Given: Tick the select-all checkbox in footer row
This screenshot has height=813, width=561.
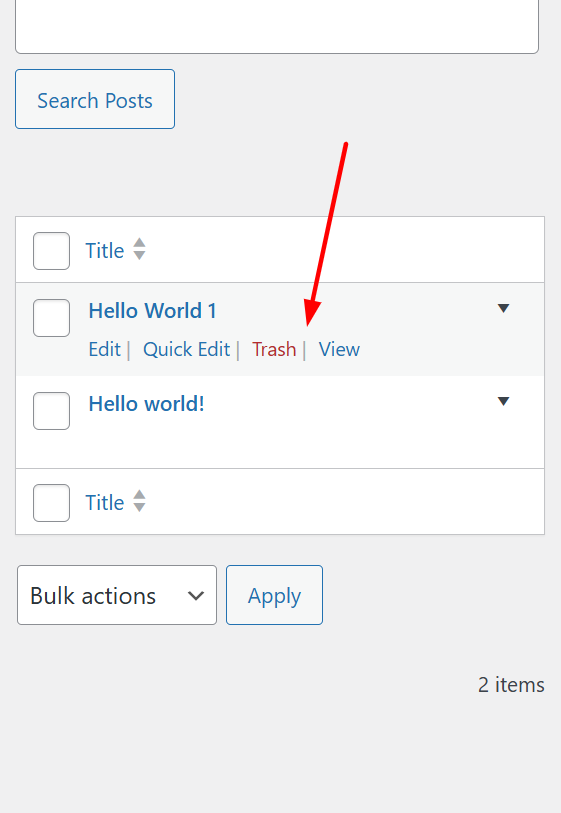Looking at the screenshot, I should (x=51, y=503).
